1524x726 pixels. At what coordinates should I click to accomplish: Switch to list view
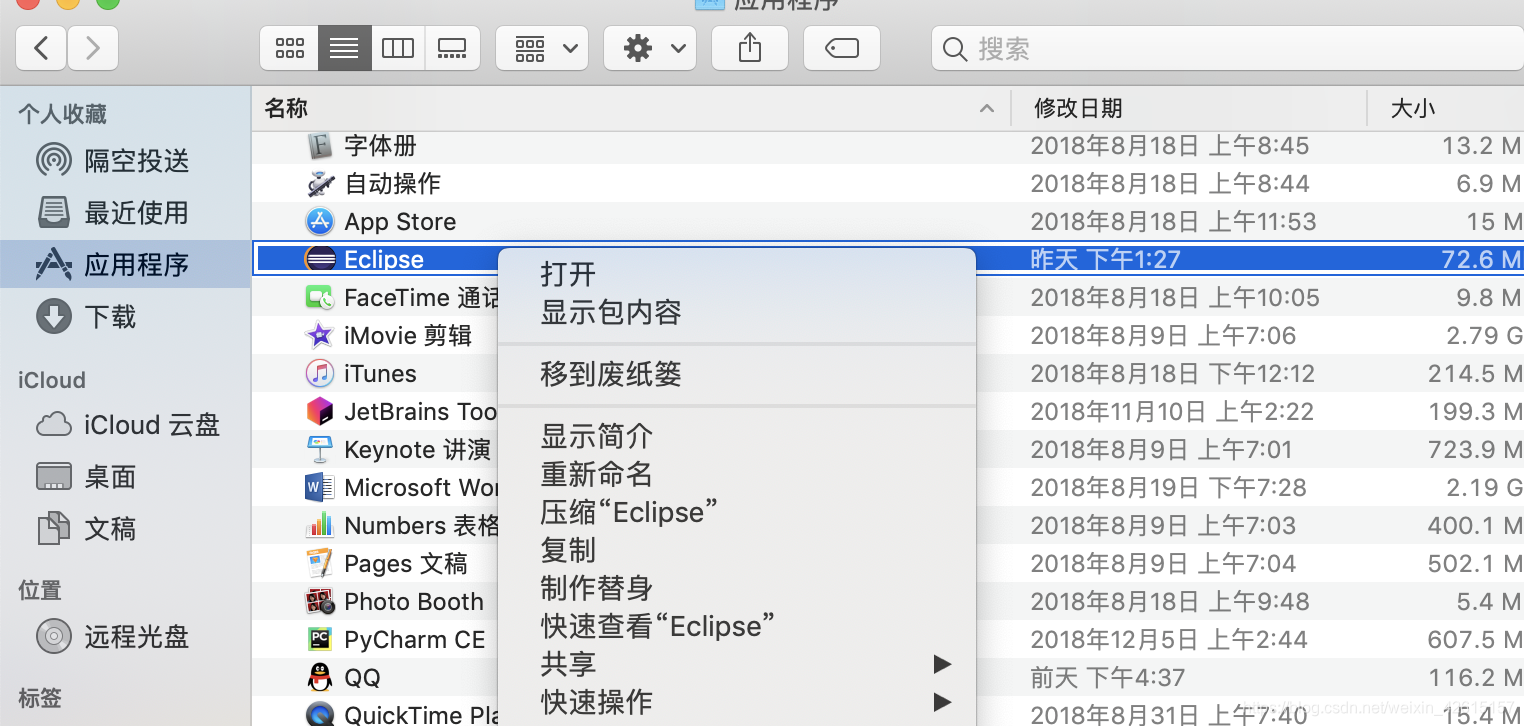pyautogui.click(x=344, y=48)
